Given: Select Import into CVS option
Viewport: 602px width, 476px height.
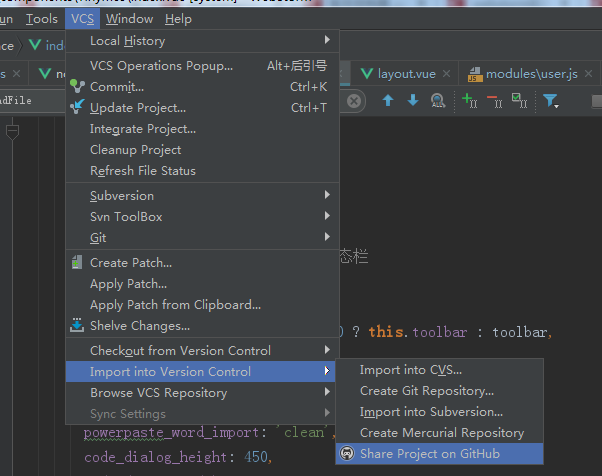Looking at the screenshot, I should [440, 370].
